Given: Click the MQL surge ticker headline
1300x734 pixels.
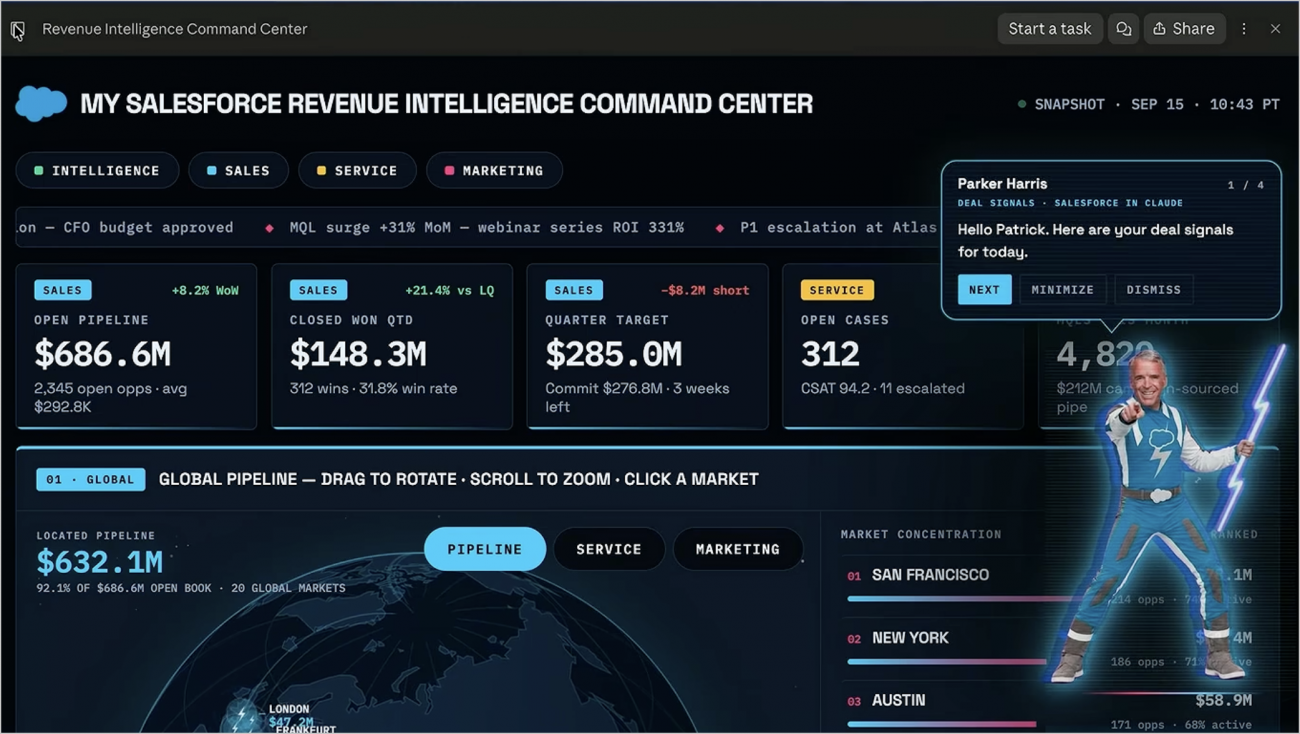Looking at the screenshot, I should point(487,228).
